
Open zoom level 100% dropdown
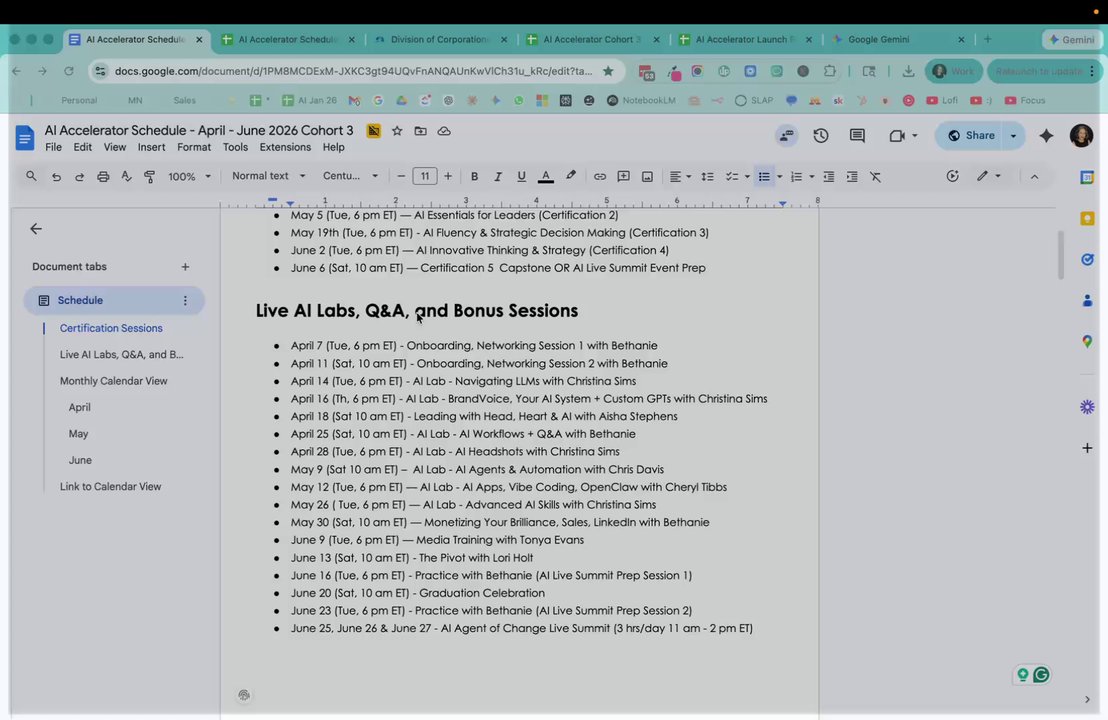click(189, 177)
